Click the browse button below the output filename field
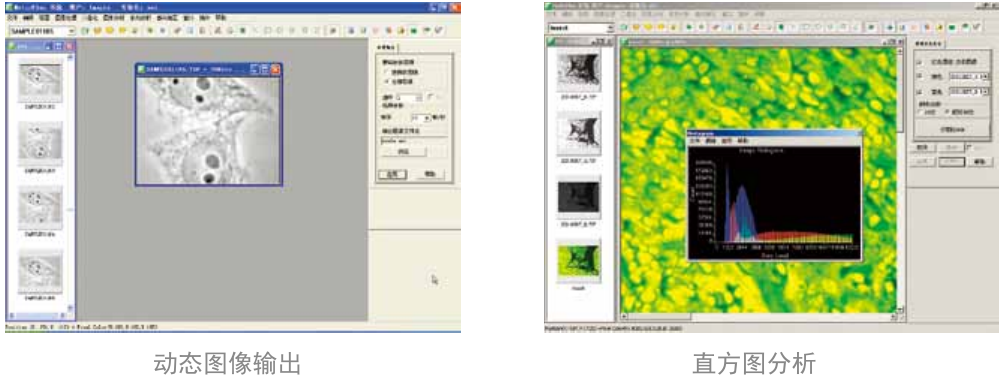Screen dimensions: 1005x382 pyautogui.click(x=404, y=152)
